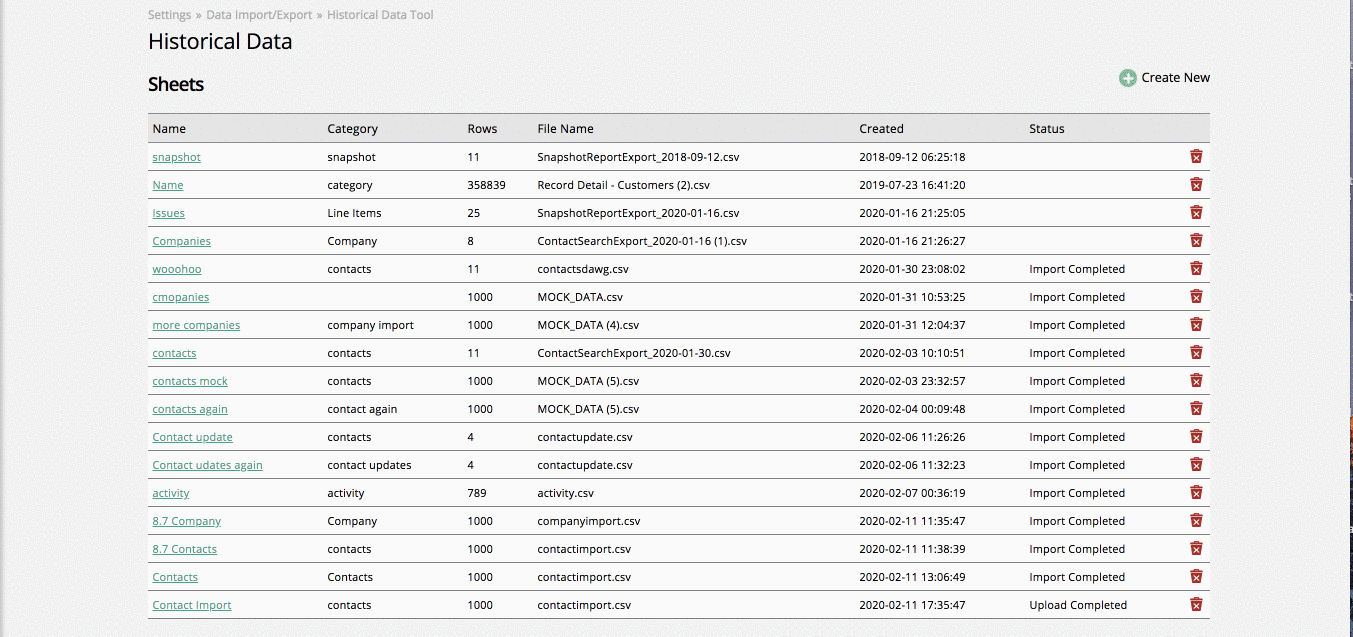Open the Contact update sheet link
The height and width of the screenshot is (637, 1353).
pos(192,437)
